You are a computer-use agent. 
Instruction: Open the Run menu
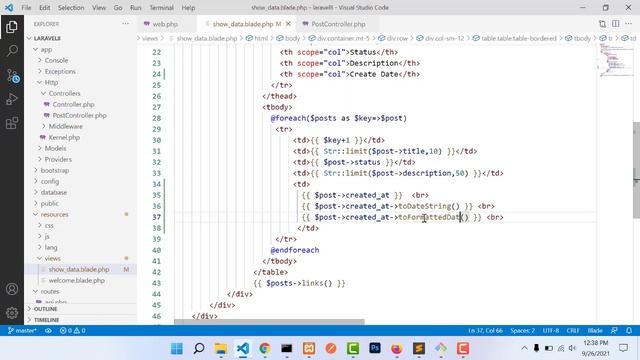(x=136, y=8)
